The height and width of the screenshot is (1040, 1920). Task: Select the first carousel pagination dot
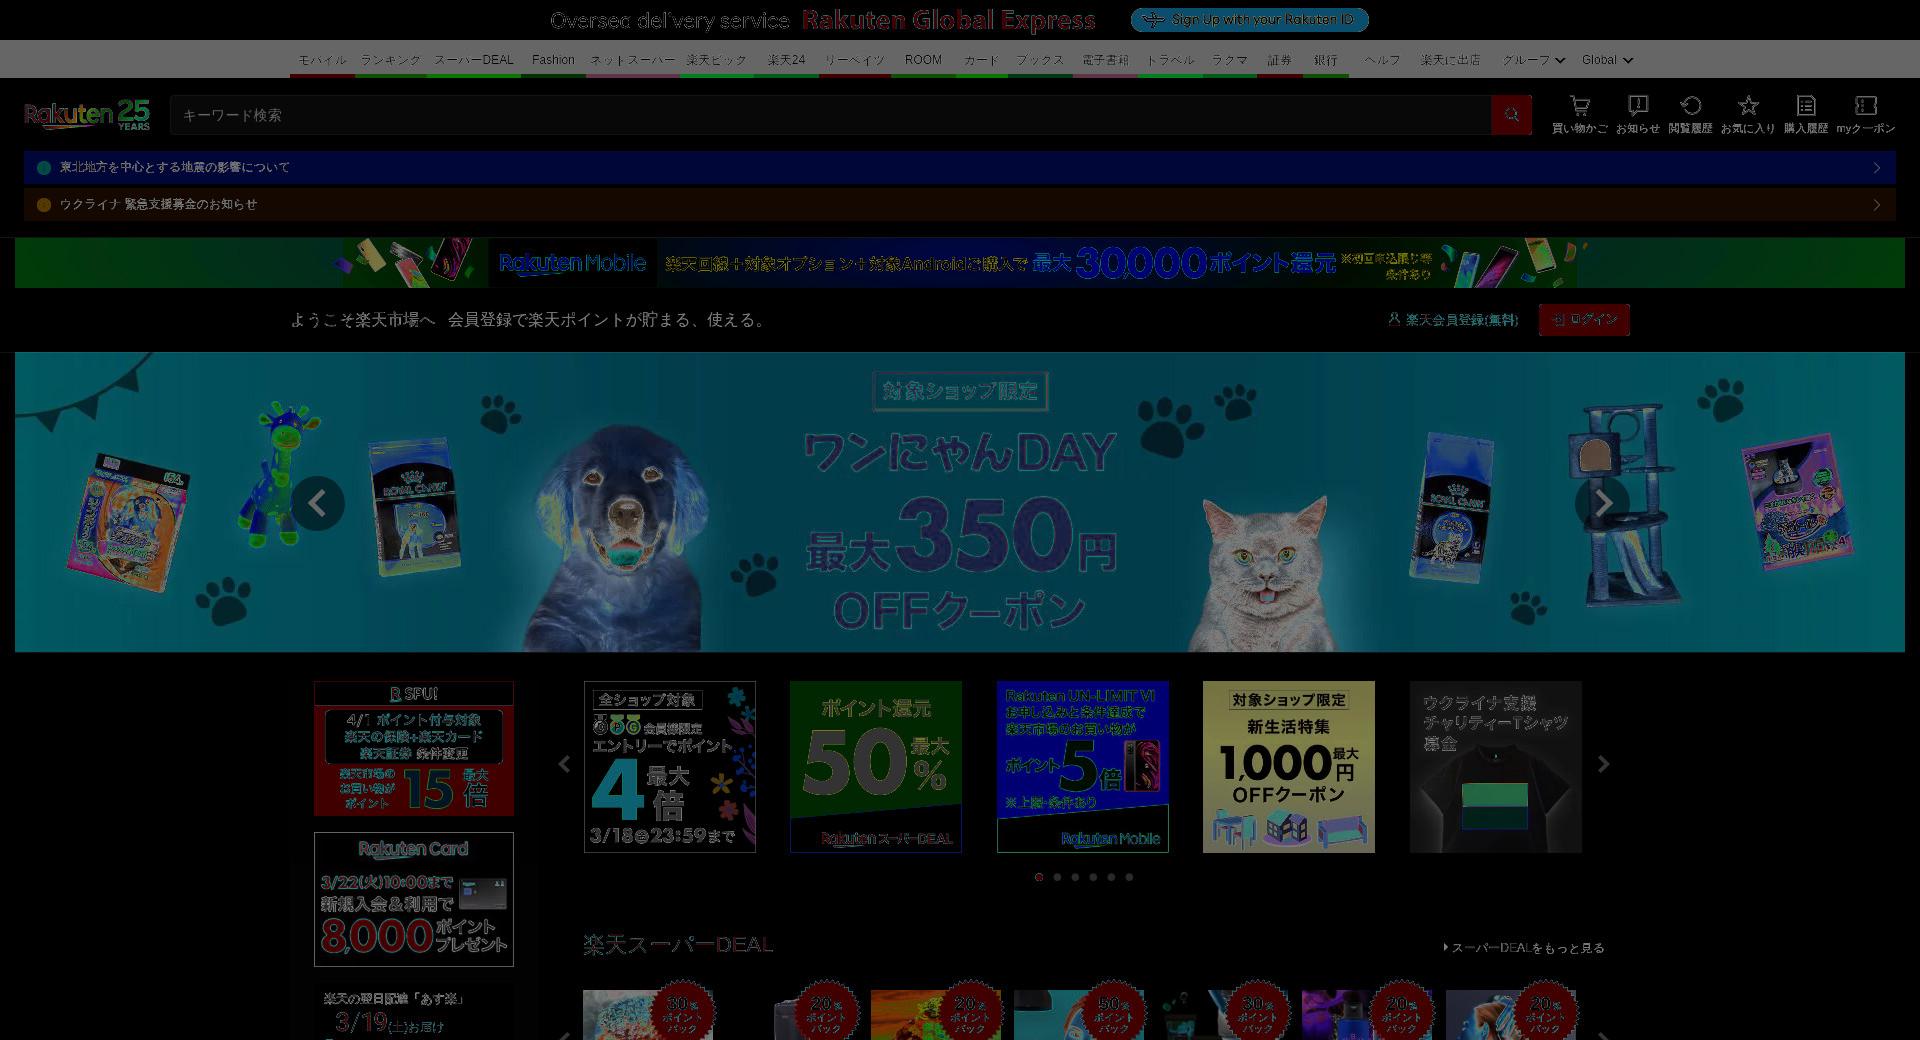click(x=1039, y=877)
